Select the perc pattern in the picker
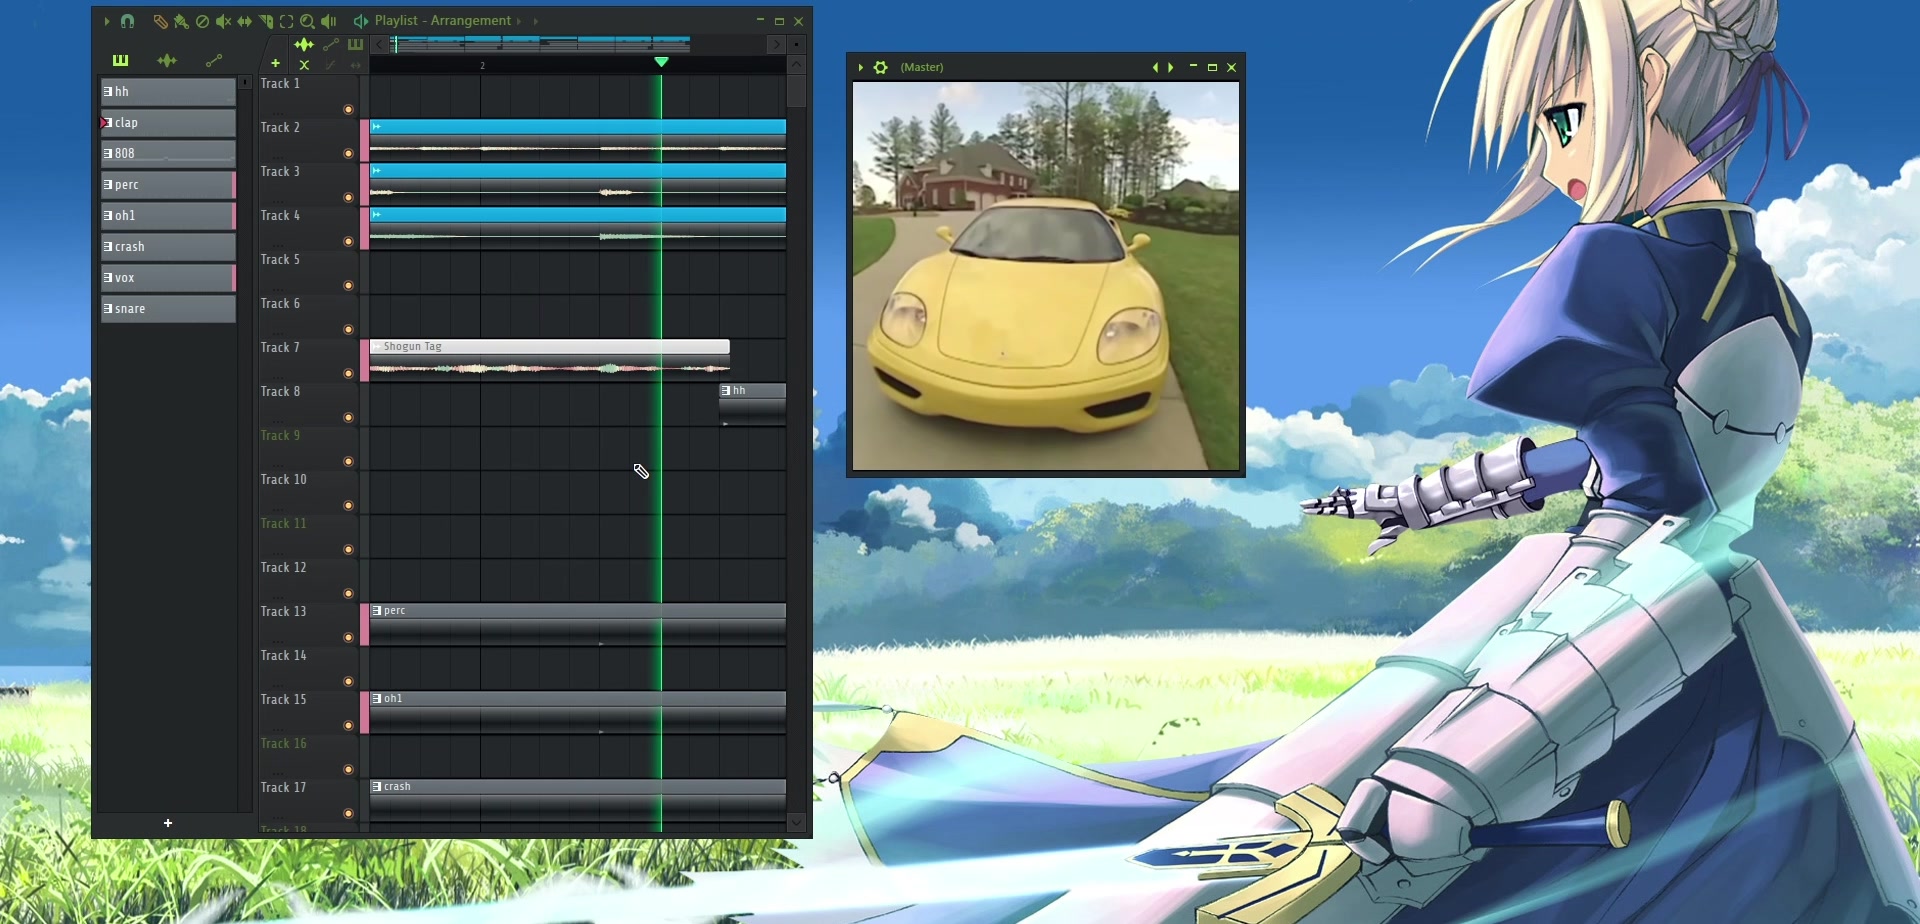The width and height of the screenshot is (1920, 924). (x=168, y=185)
